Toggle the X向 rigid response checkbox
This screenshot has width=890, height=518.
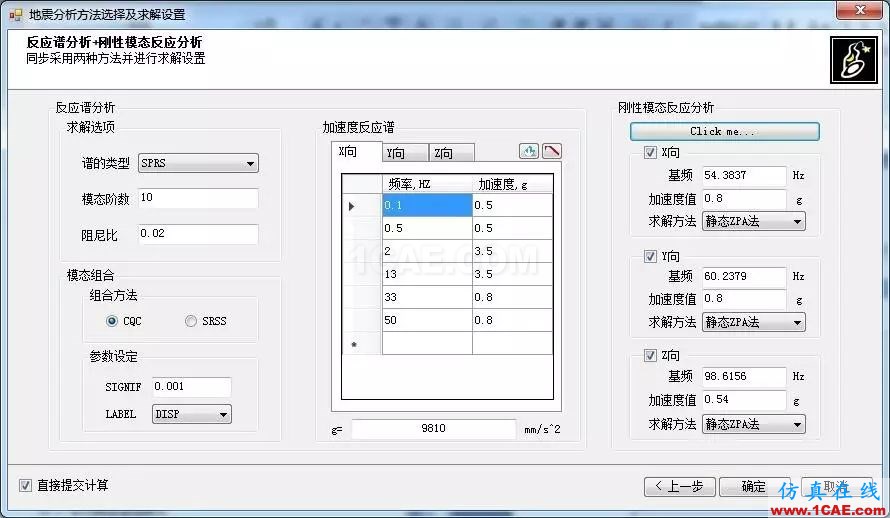coord(650,152)
